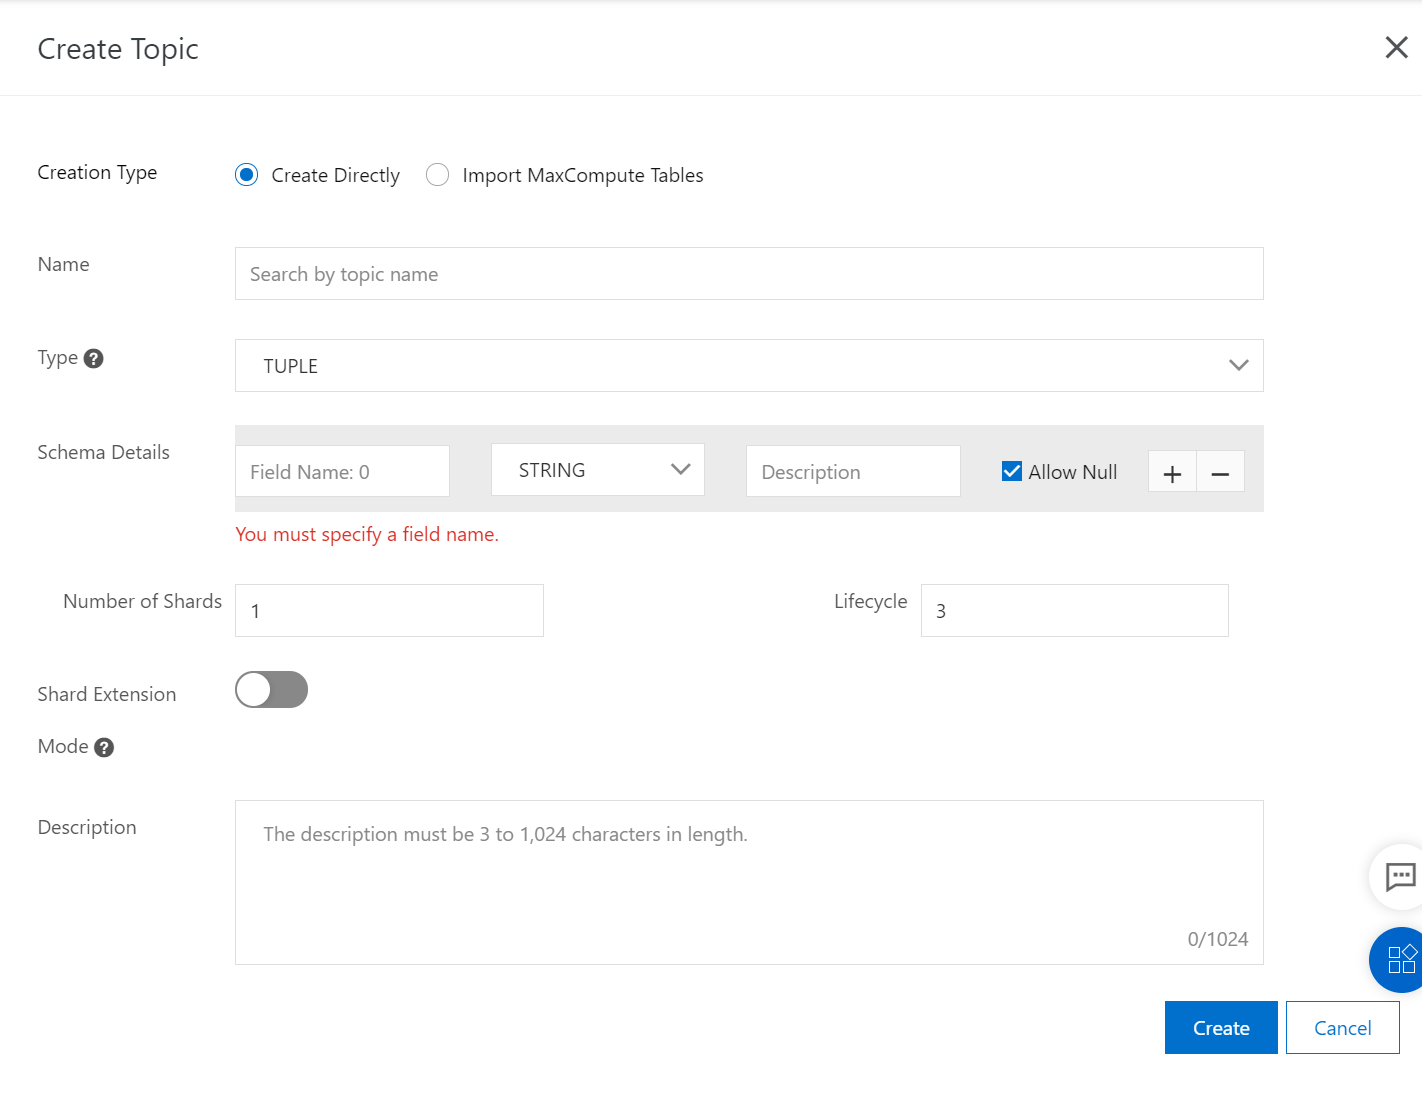Remove schema field with minus icon
Viewport: 1422px width, 1108px height.
pyautogui.click(x=1221, y=472)
